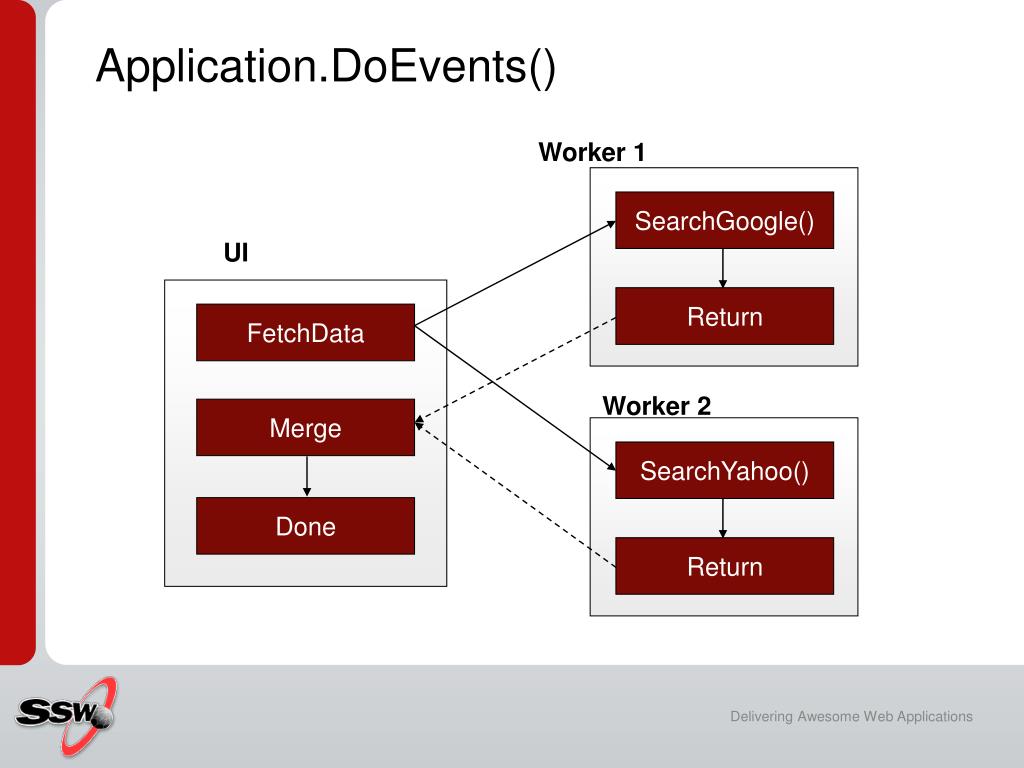Click the SearchGoogle() box

click(x=724, y=220)
